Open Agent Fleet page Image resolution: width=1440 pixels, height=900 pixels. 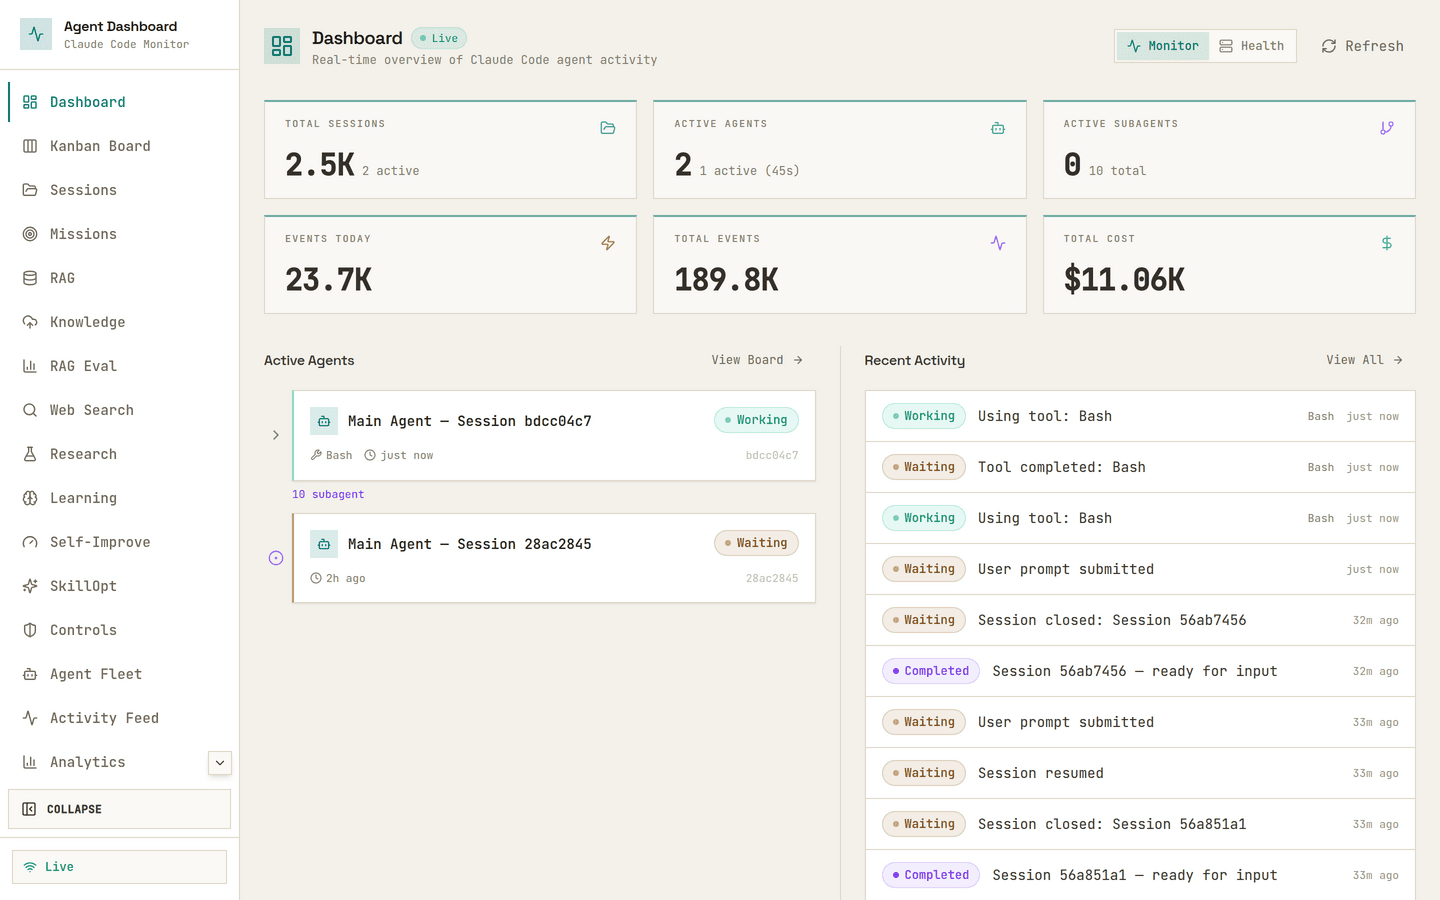pyautogui.click(x=120, y=674)
